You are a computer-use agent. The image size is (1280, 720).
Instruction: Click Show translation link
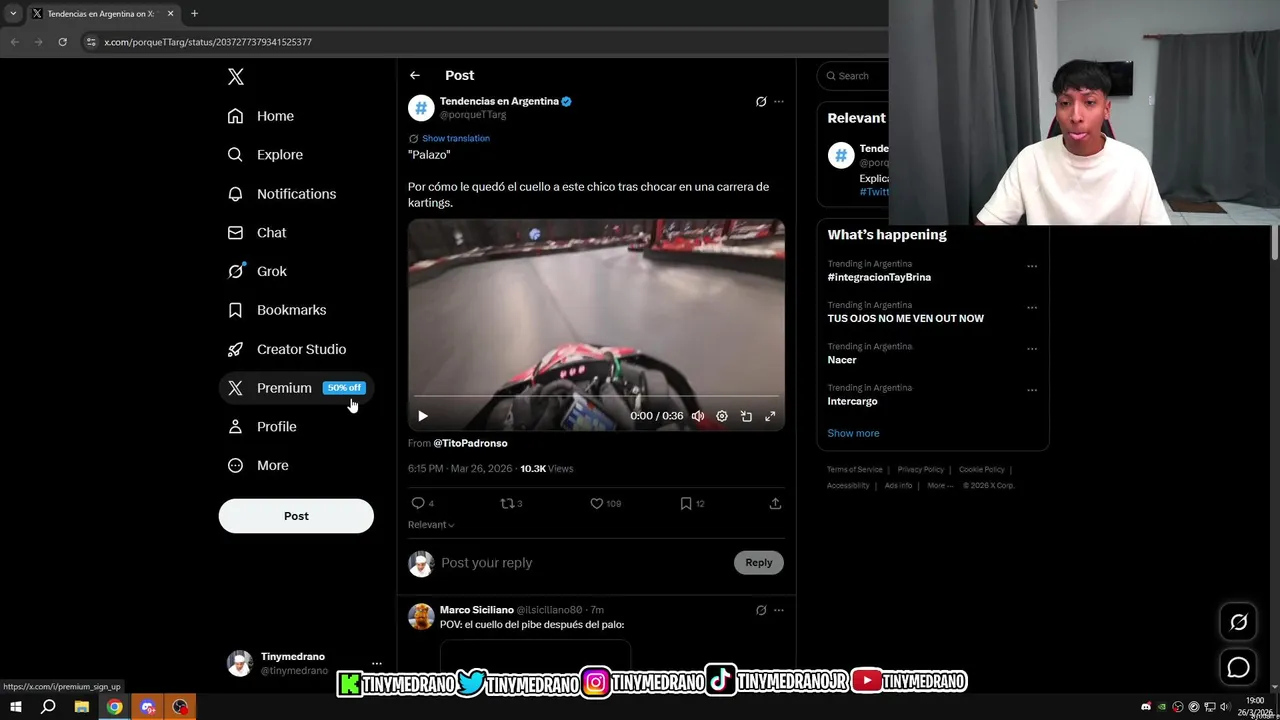tap(456, 138)
